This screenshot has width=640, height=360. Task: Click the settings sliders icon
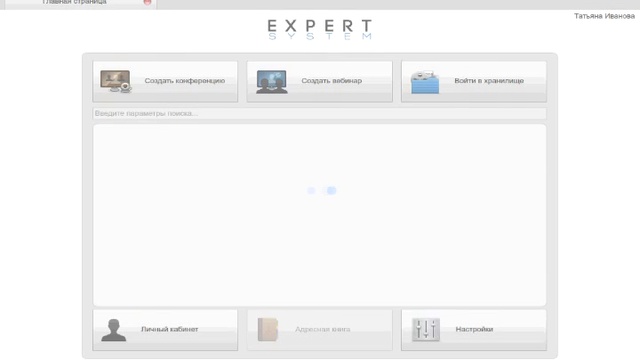point(426,329)
